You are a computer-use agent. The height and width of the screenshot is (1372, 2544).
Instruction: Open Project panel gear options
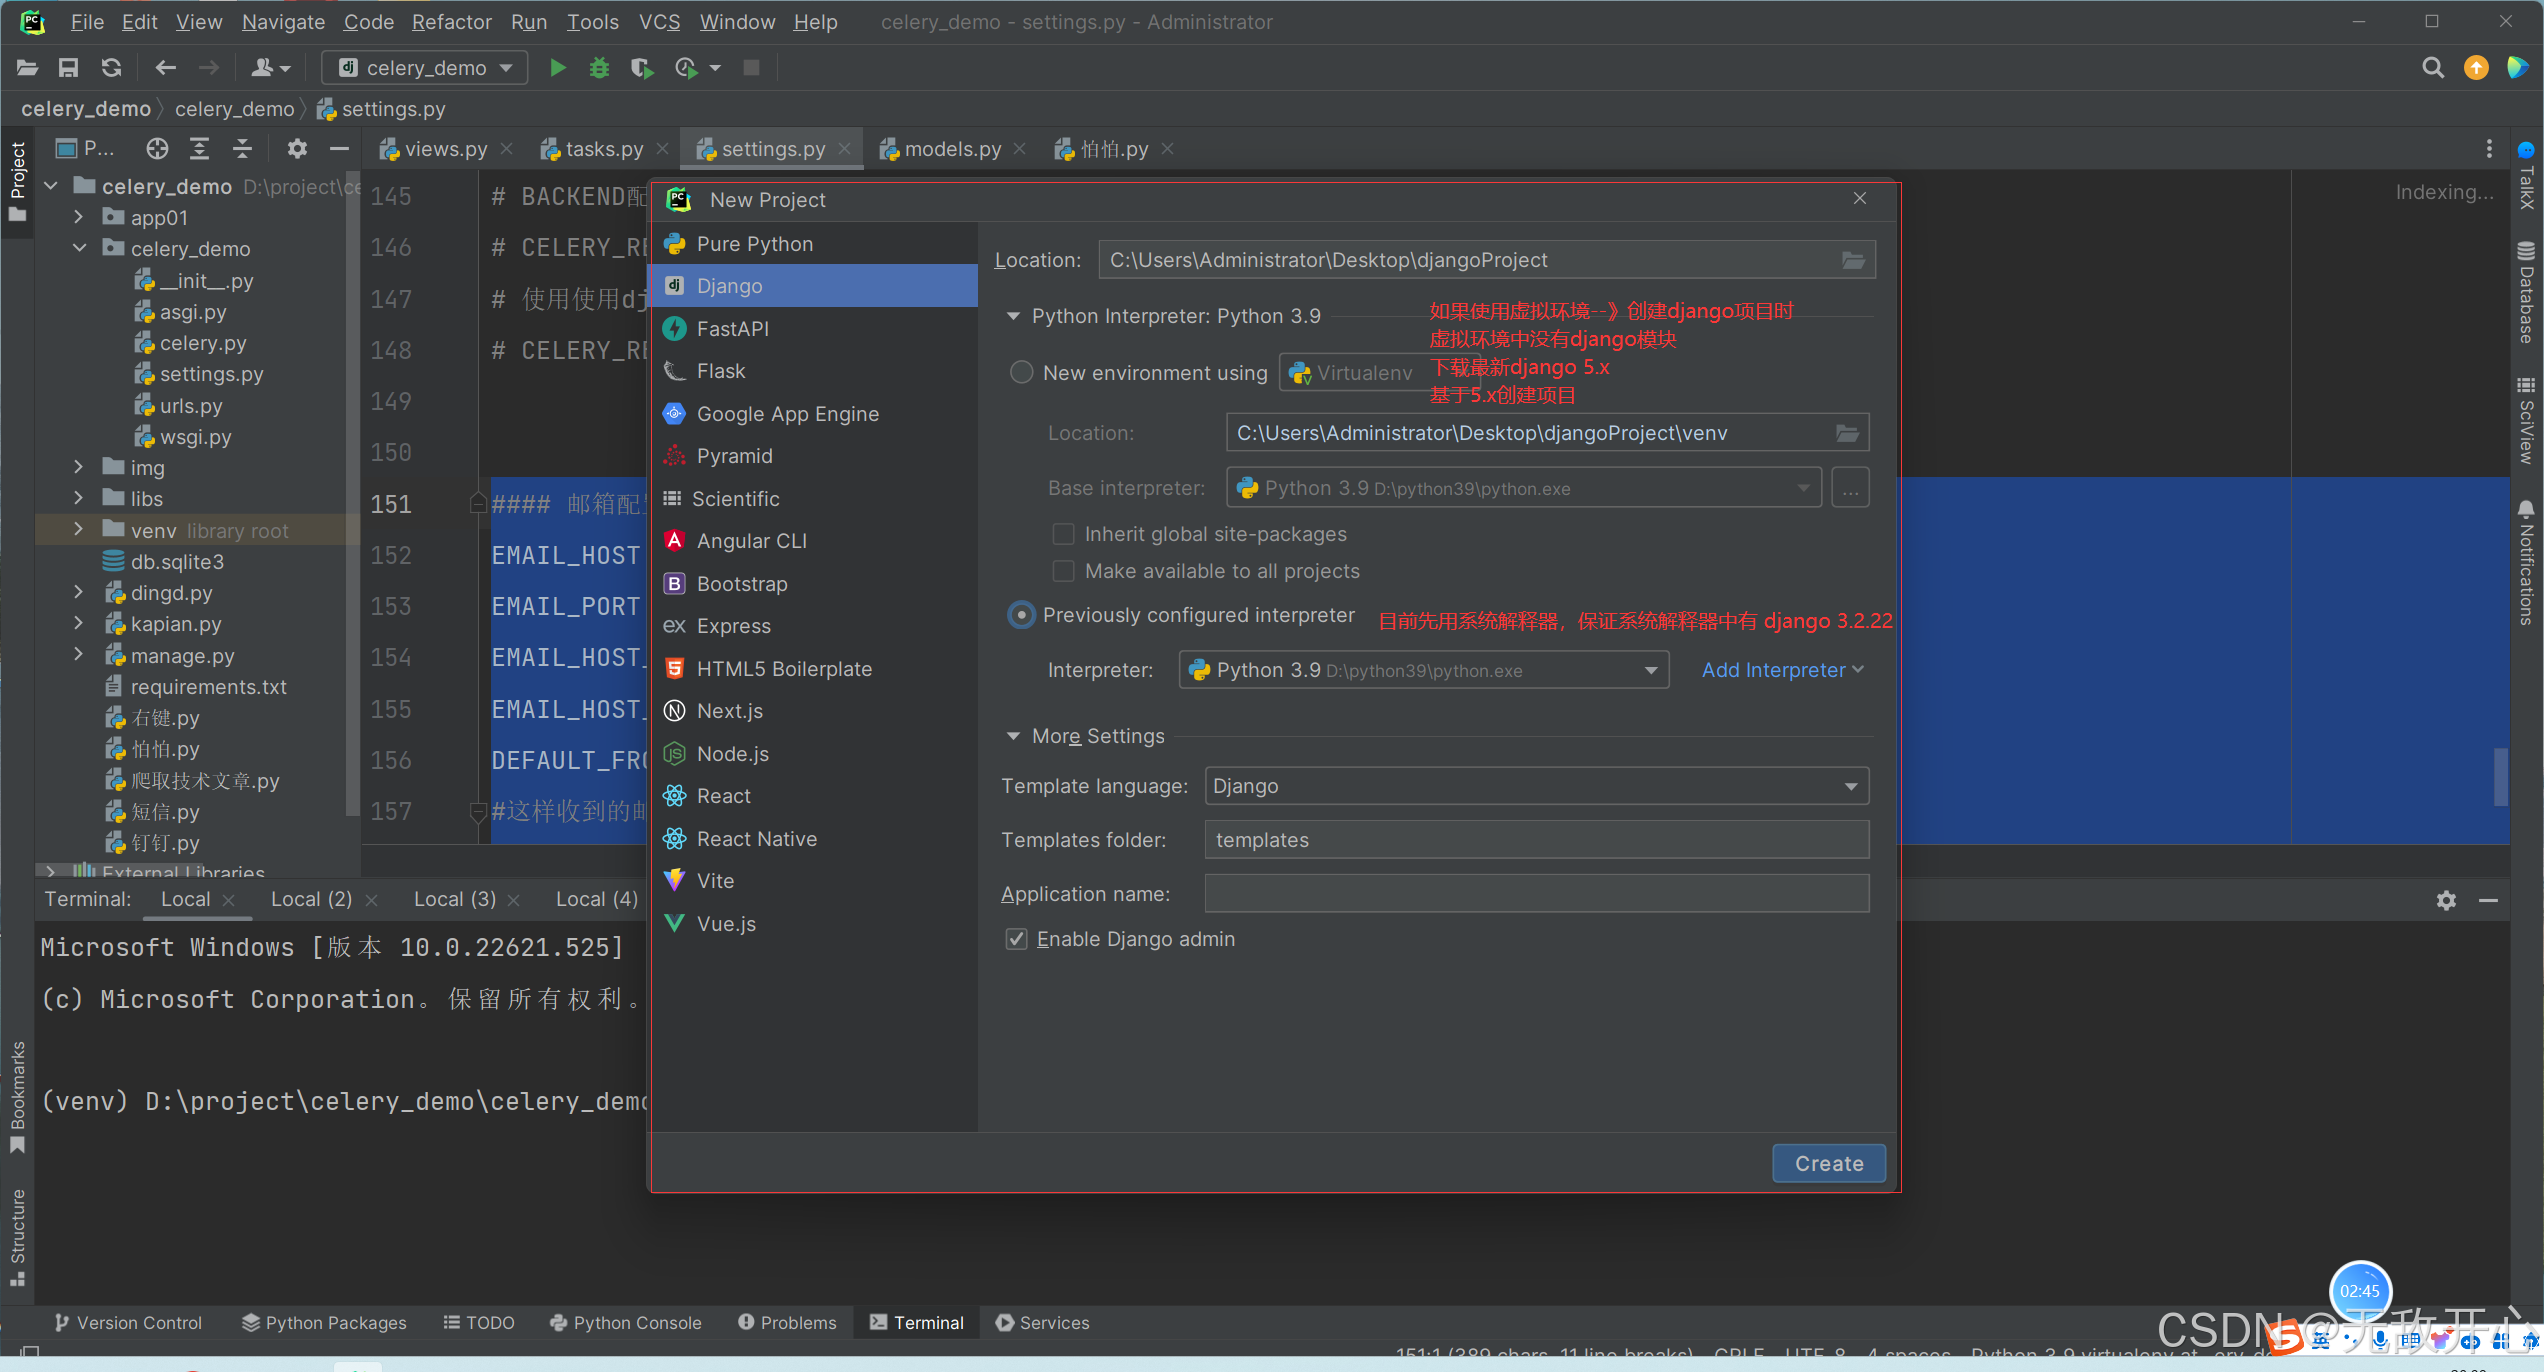[297, 149]
